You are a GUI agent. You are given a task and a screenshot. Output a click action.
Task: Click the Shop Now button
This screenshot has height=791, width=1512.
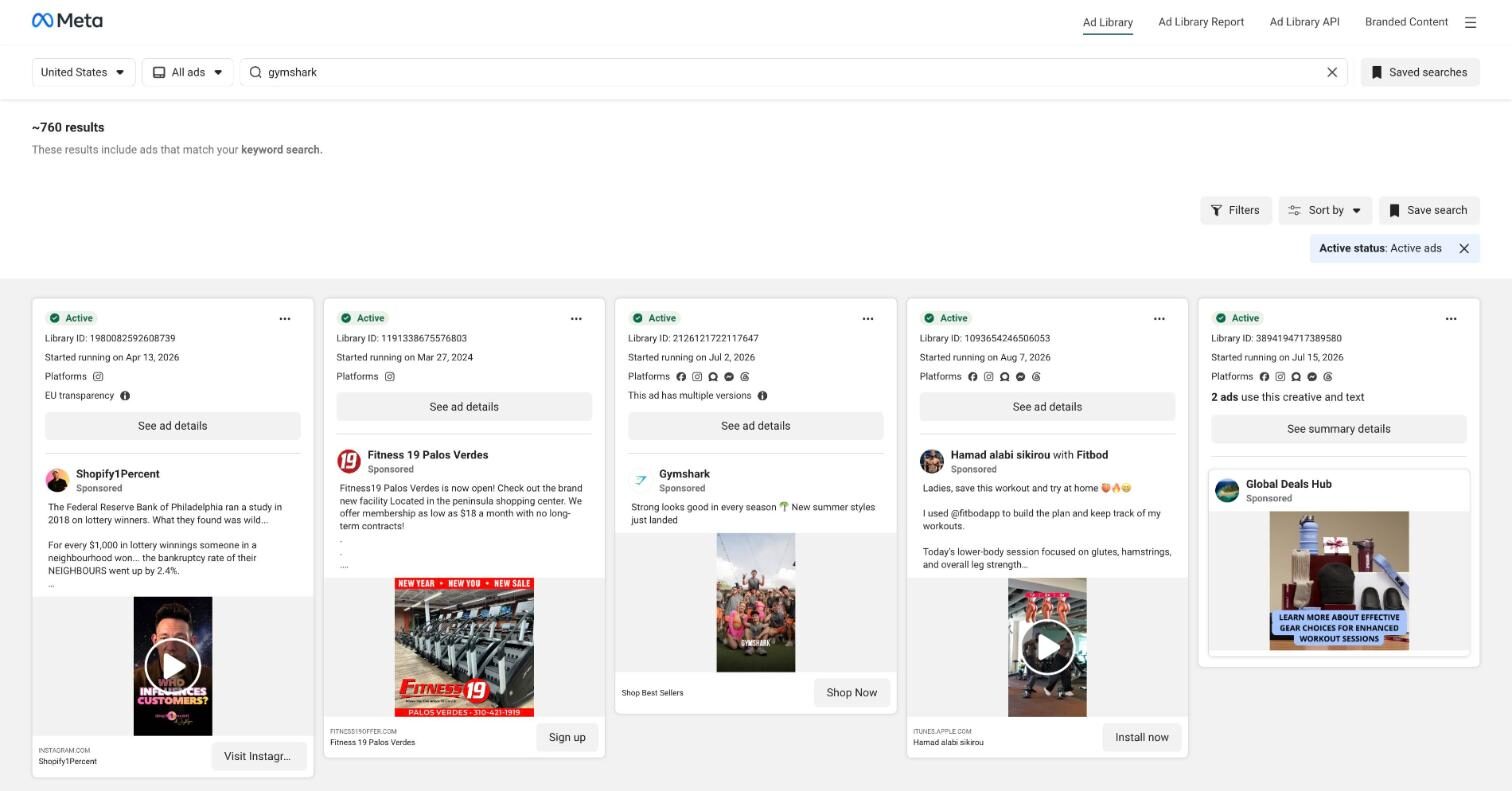tap(852, 692)
